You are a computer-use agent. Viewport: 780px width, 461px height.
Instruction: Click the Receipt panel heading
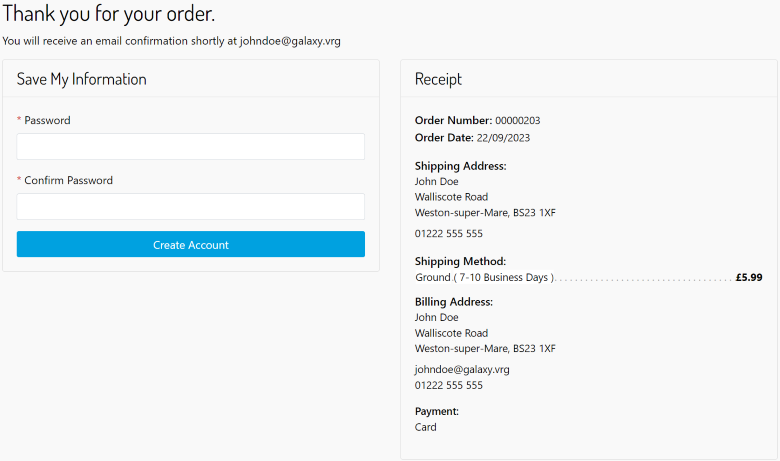coord(438,79)
